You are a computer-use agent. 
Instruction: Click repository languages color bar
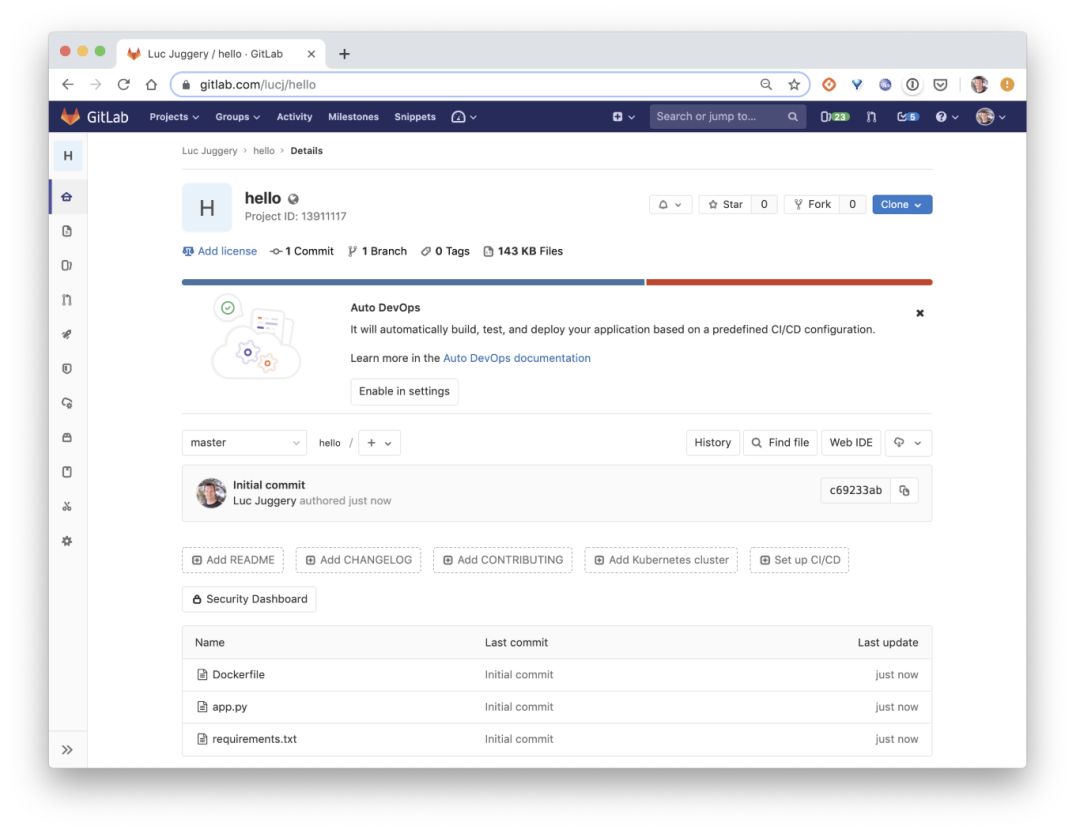557,282
